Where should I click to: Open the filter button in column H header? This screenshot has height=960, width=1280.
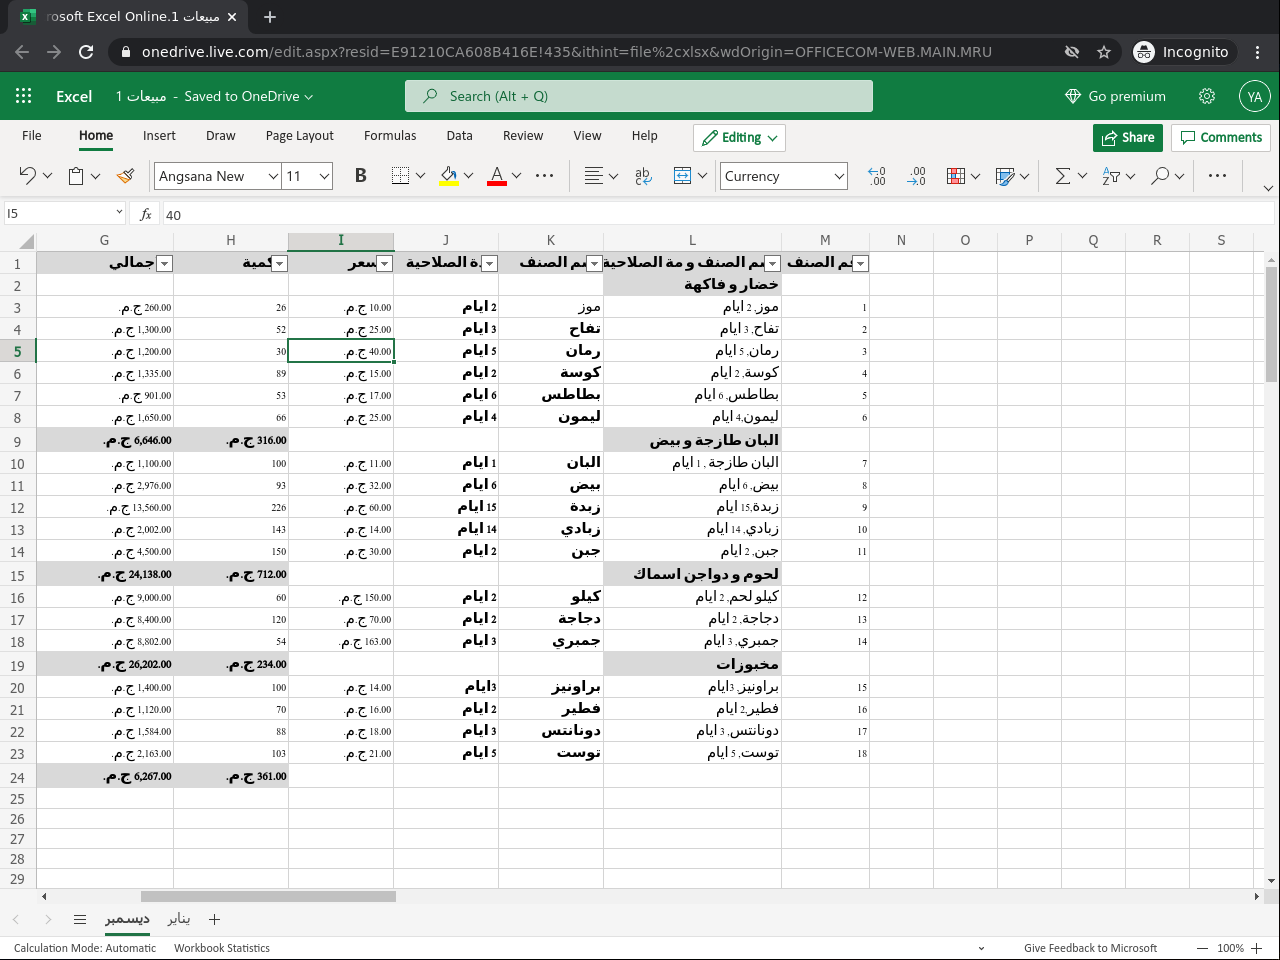[280, 263]
